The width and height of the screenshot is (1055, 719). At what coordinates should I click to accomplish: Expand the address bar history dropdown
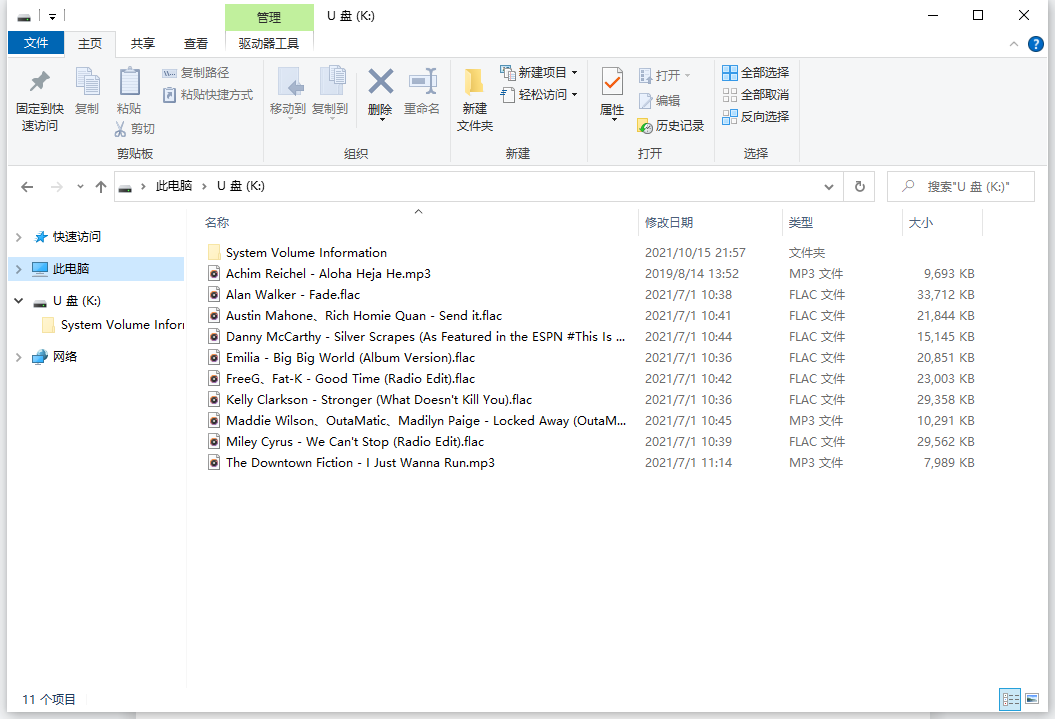click(x=829, y=186)
